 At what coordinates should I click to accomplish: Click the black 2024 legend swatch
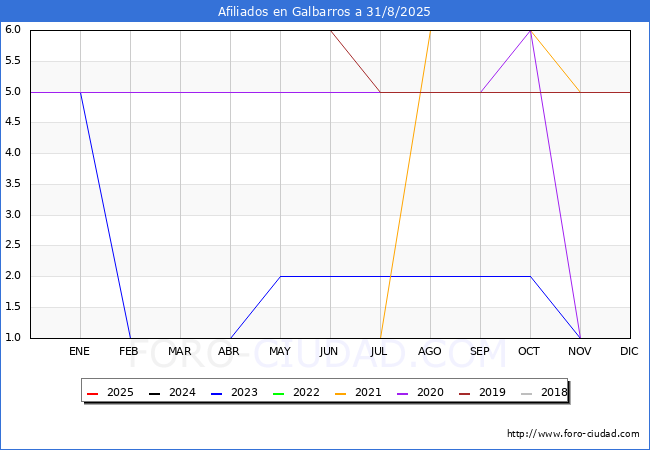coord(155,393)
